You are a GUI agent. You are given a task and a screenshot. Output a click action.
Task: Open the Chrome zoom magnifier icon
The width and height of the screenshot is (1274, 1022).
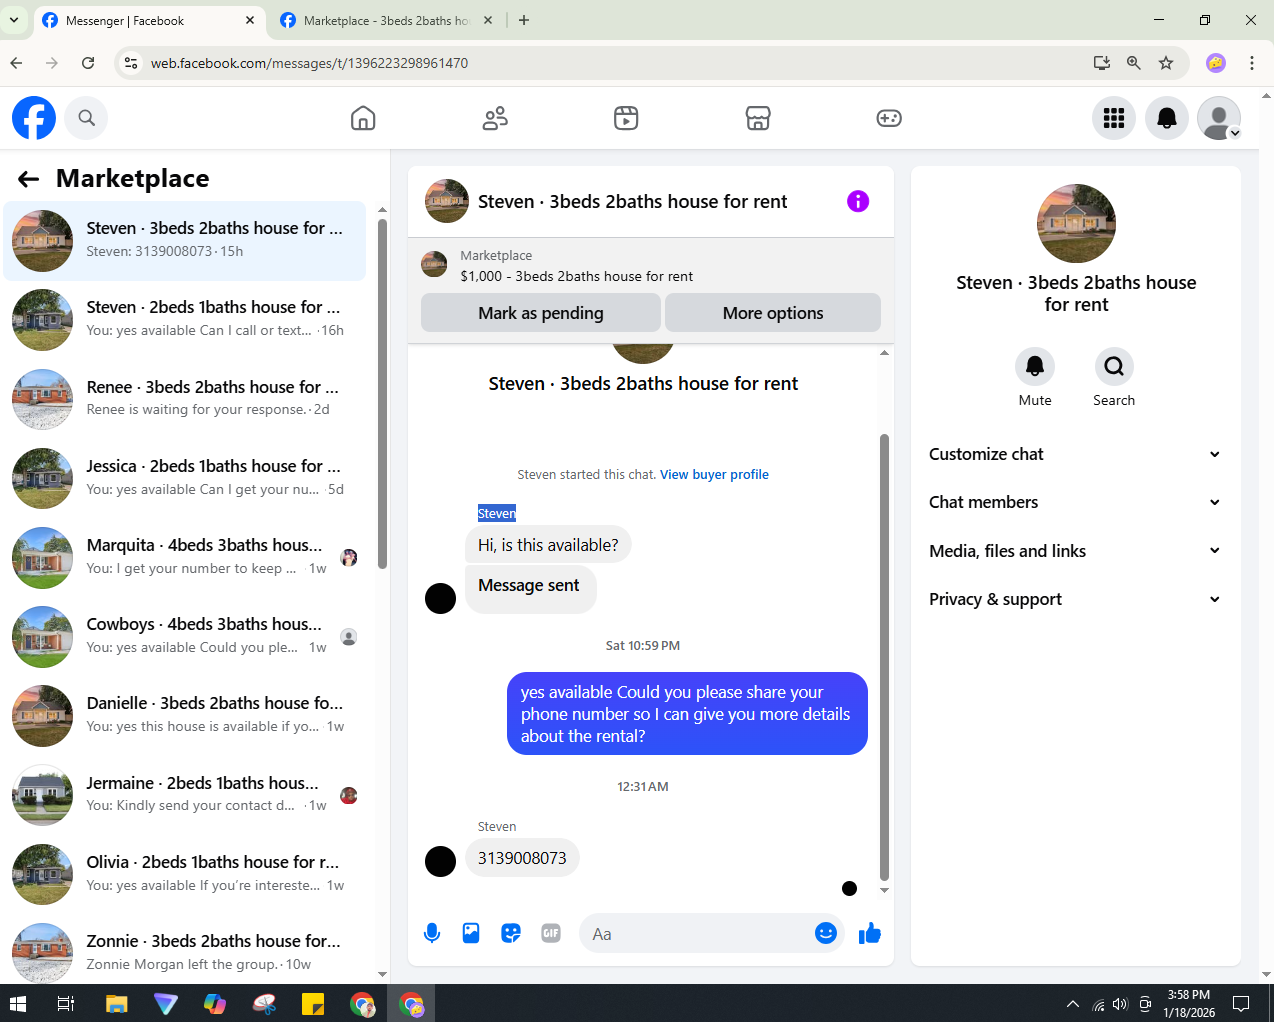[1134, 63]
